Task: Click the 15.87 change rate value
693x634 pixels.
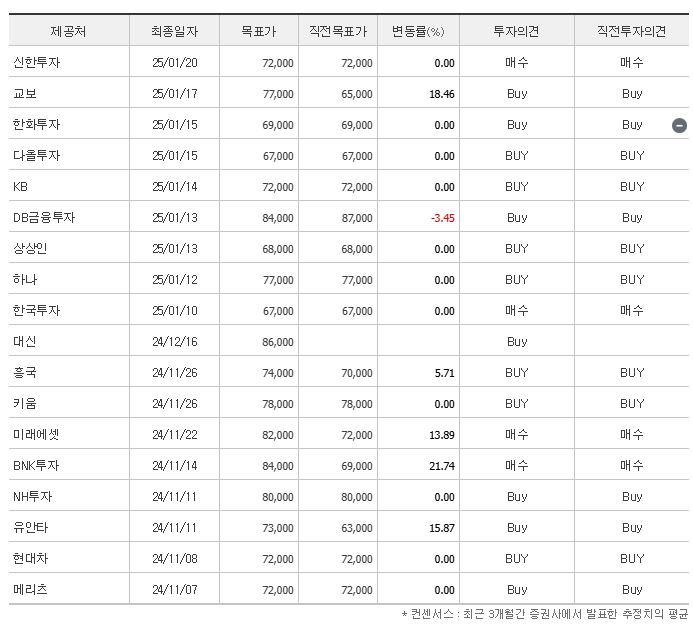Action: [x=442, y=528]
